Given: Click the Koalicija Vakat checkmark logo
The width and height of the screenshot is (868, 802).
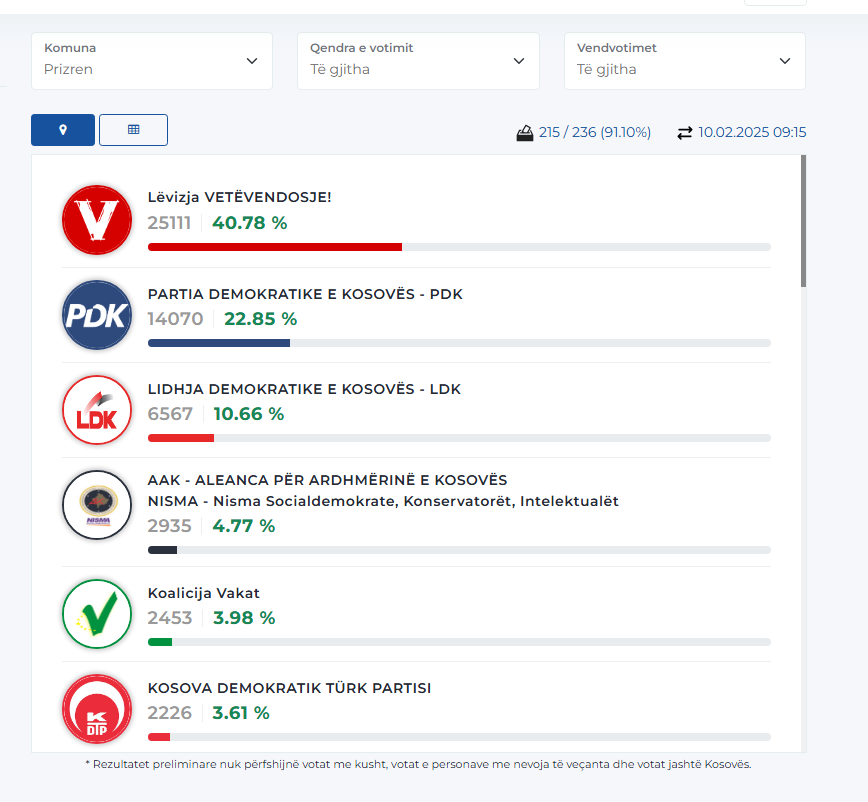Looking at the screenshot, I should [97, 614].
